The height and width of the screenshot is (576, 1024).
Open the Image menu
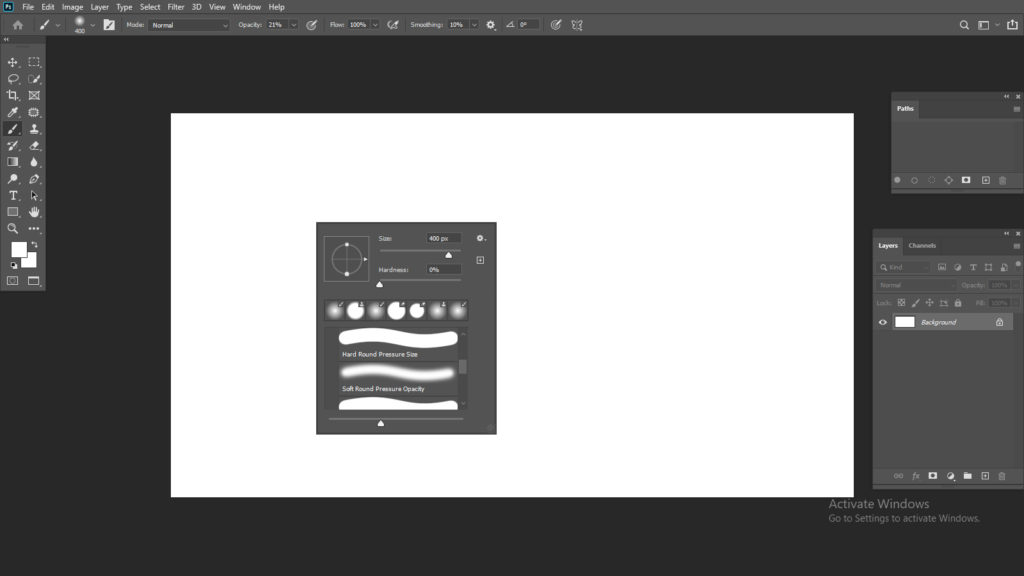(72, 7)
